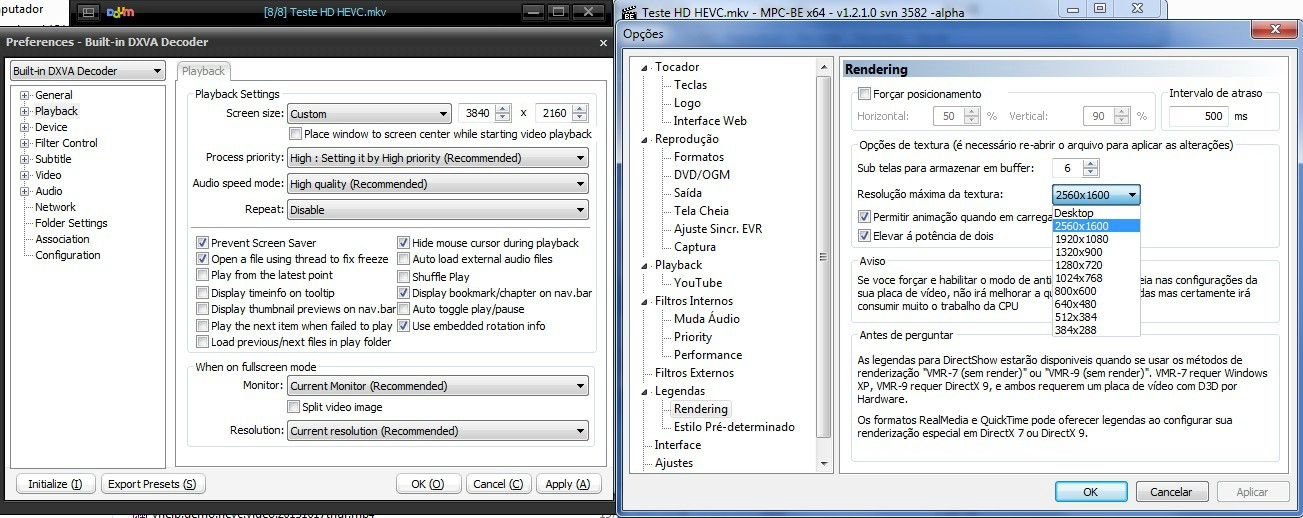Screen dimensions: 1303x518
Task: Open the fullscreen Resolution dropdown
Action: tap(438, 431)
